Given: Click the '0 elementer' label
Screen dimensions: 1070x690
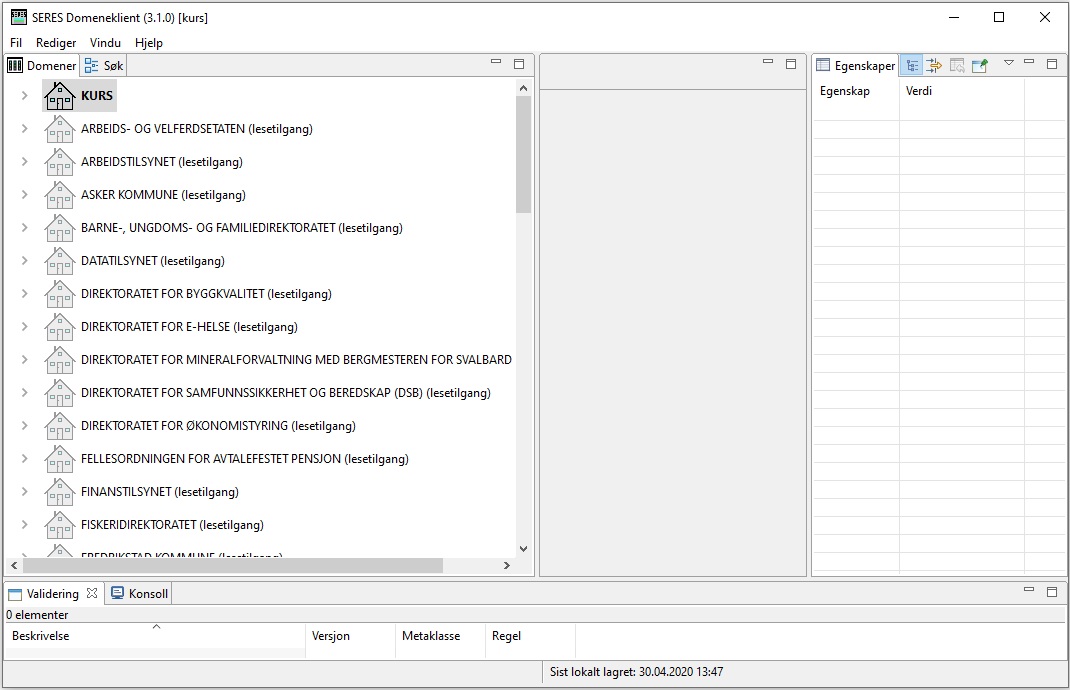Looking at the screenshot, I should pos(37,614).
